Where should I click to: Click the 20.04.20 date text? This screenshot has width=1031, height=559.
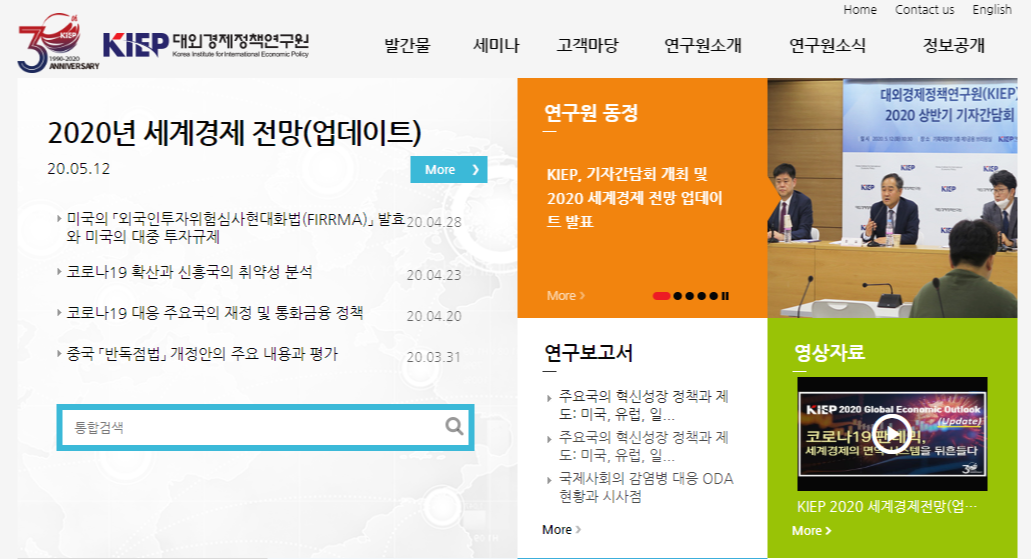pyautogui.click(x=434, y=316)
